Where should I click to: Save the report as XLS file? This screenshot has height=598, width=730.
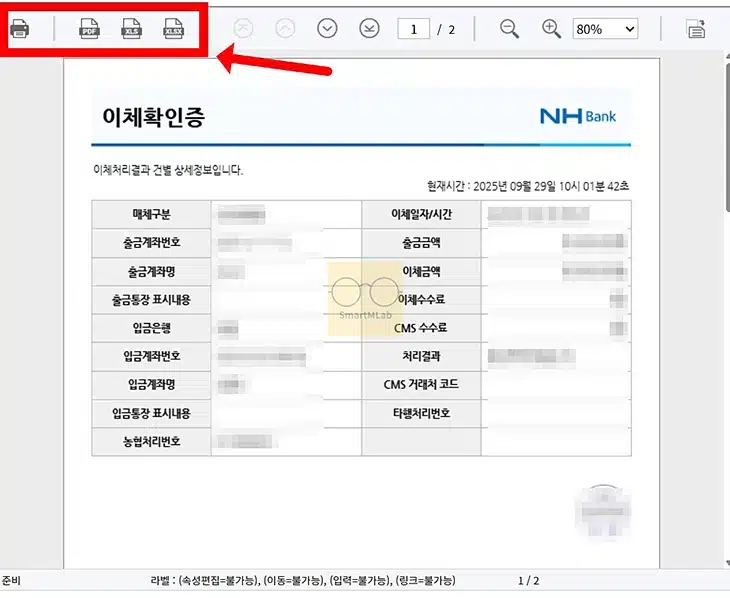point(131,30)
